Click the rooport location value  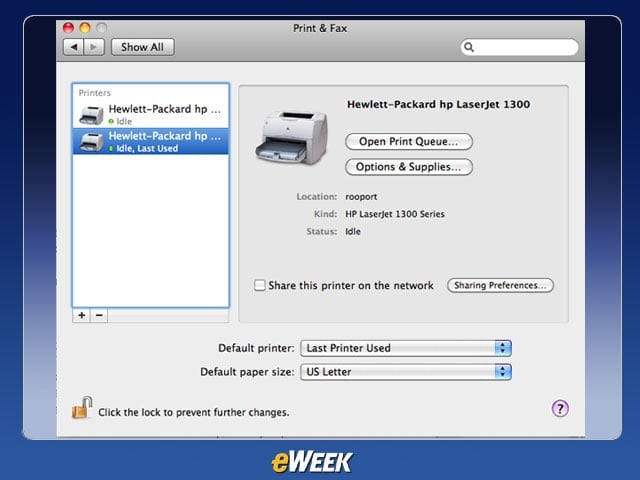tap(361, 197)
